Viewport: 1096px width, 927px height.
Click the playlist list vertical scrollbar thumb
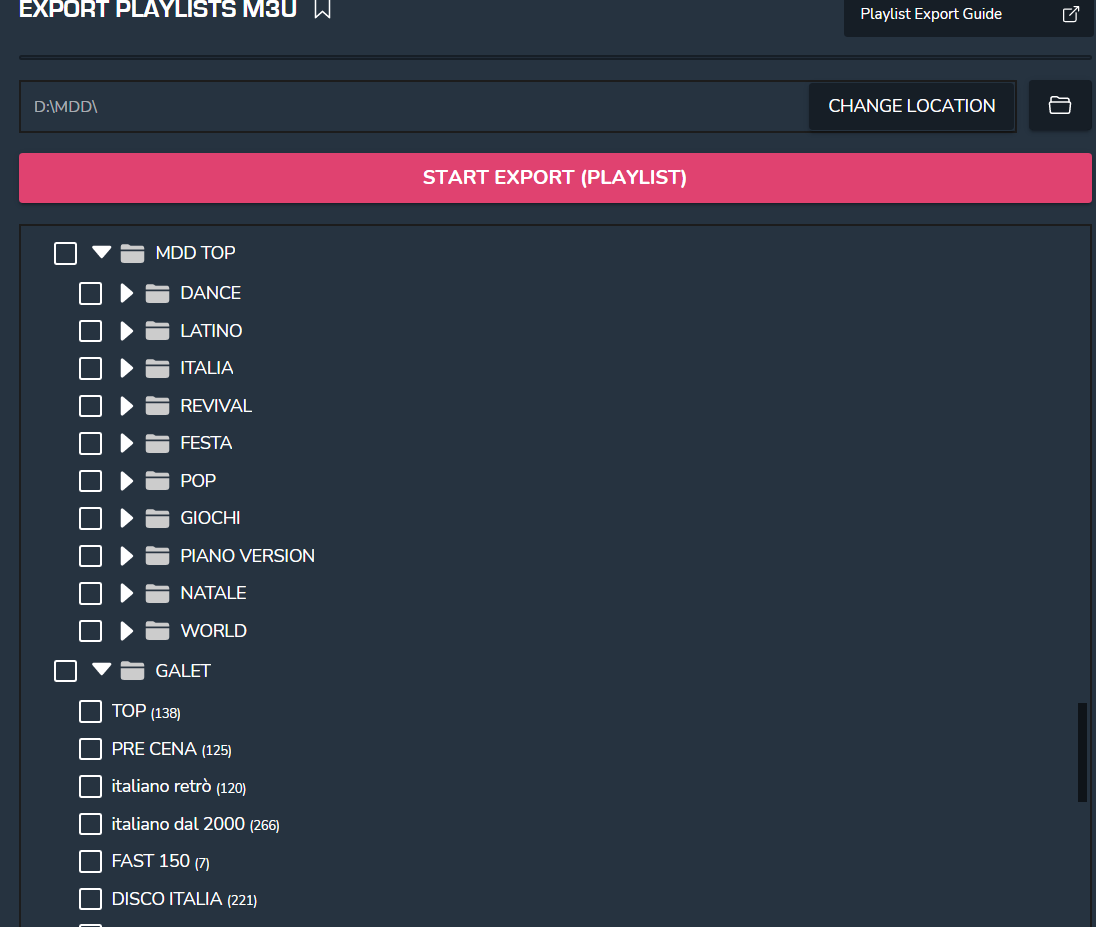pyautogui.click(x=1082, y=752)
